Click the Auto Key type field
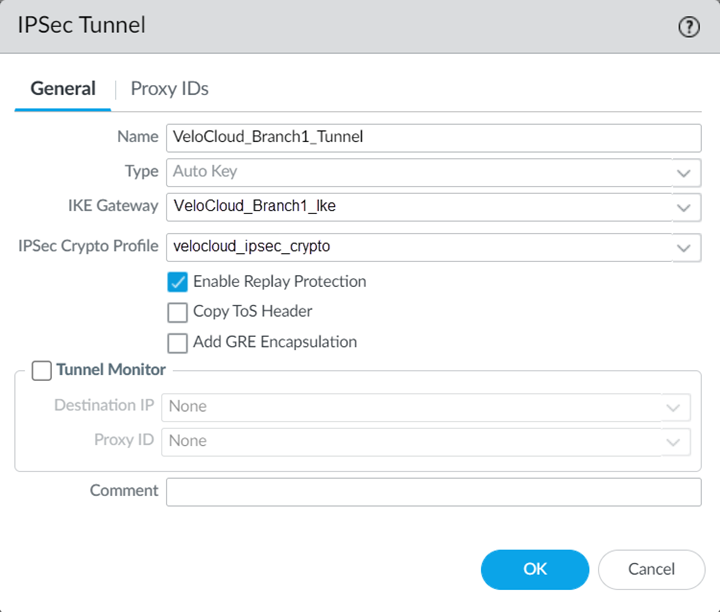This screenshot has height=612, width=720. point(415,172)
